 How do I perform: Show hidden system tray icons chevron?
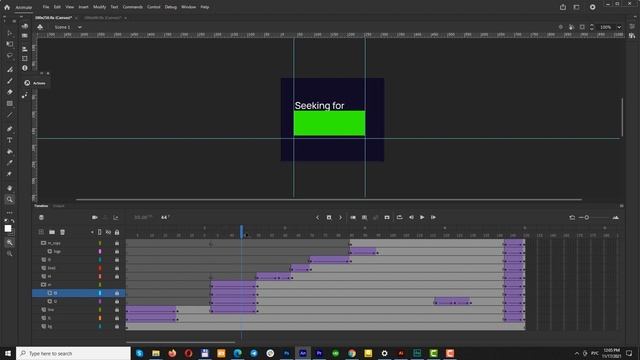click(x=577, y=353)
